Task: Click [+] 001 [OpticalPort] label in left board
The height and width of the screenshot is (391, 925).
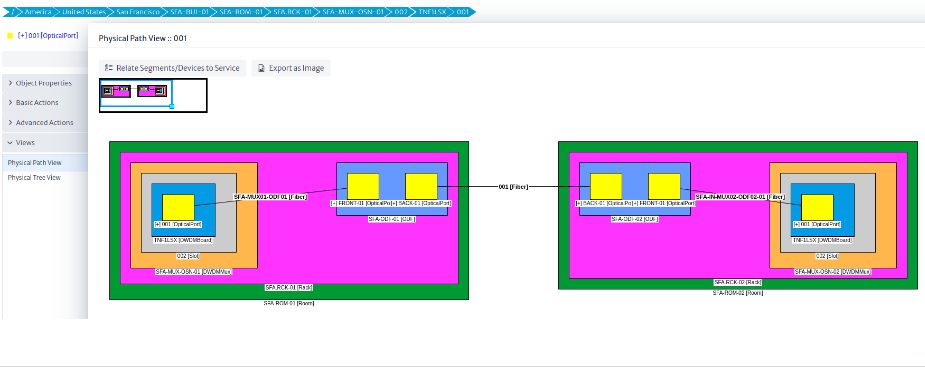Action: [x=178, y=224]
